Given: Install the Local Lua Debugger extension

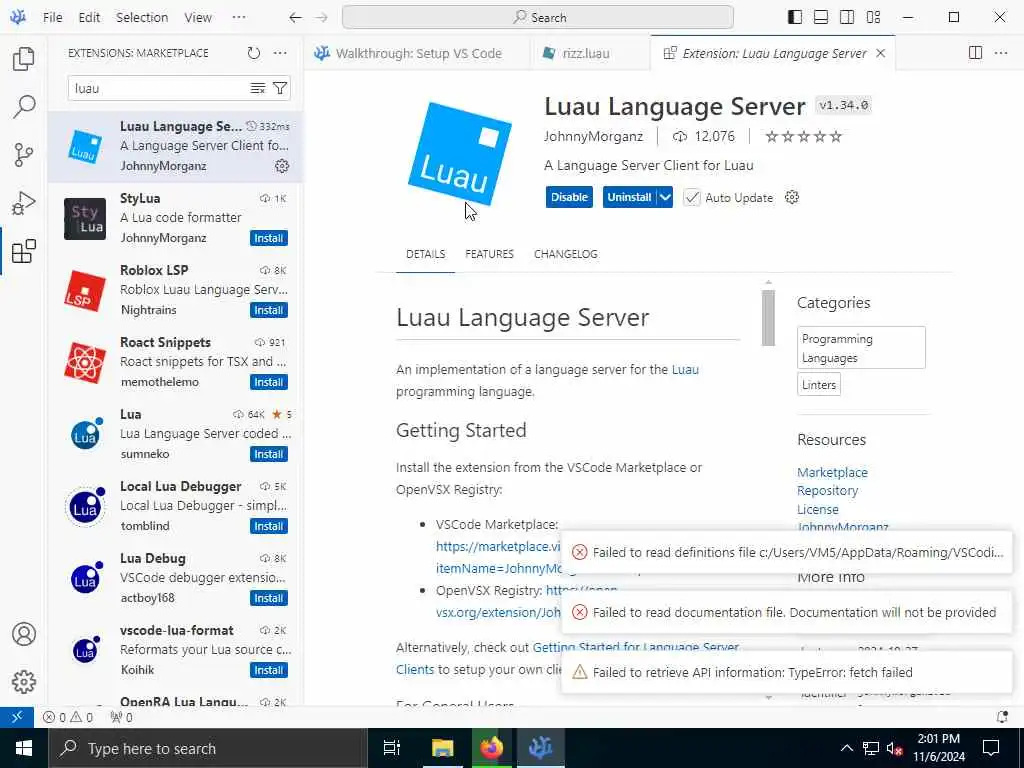Looking at the screenshot, I should pos(268,526).
